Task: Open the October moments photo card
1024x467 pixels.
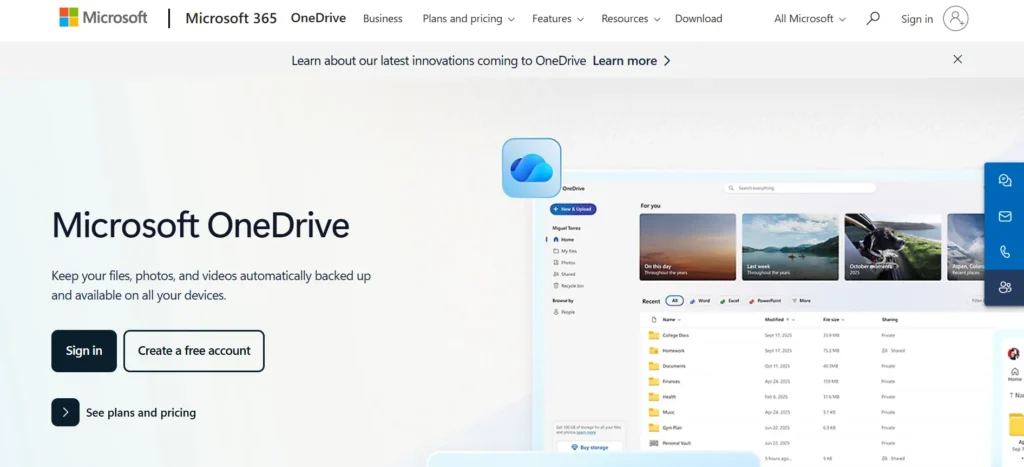Action: pos(893,247)
